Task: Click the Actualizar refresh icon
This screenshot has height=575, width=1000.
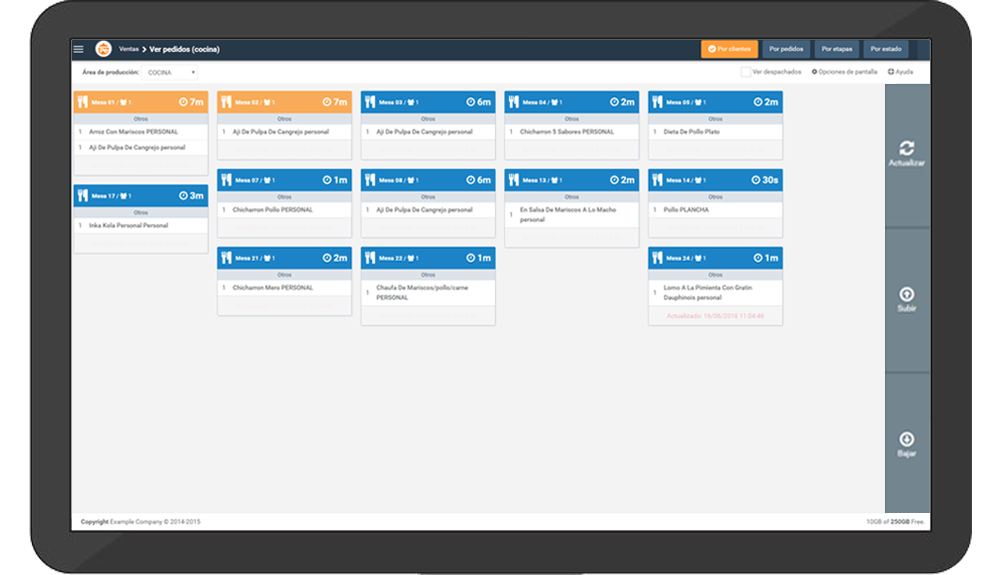Action: pos(906,149)
